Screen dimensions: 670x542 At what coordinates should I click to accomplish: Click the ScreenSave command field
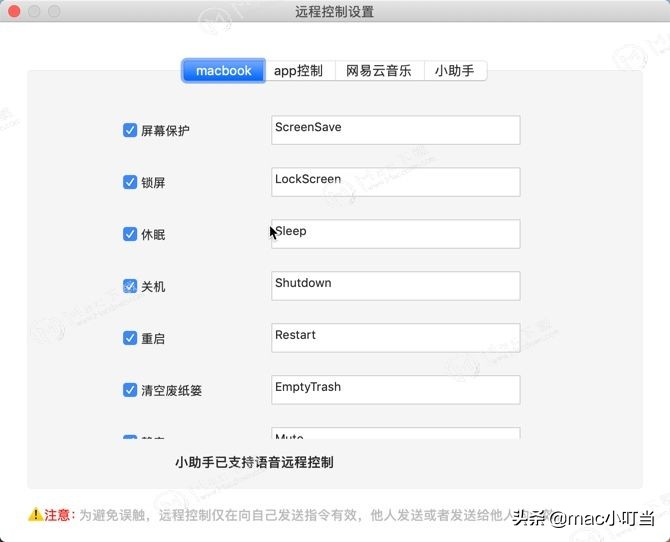[x=396, y=130]
